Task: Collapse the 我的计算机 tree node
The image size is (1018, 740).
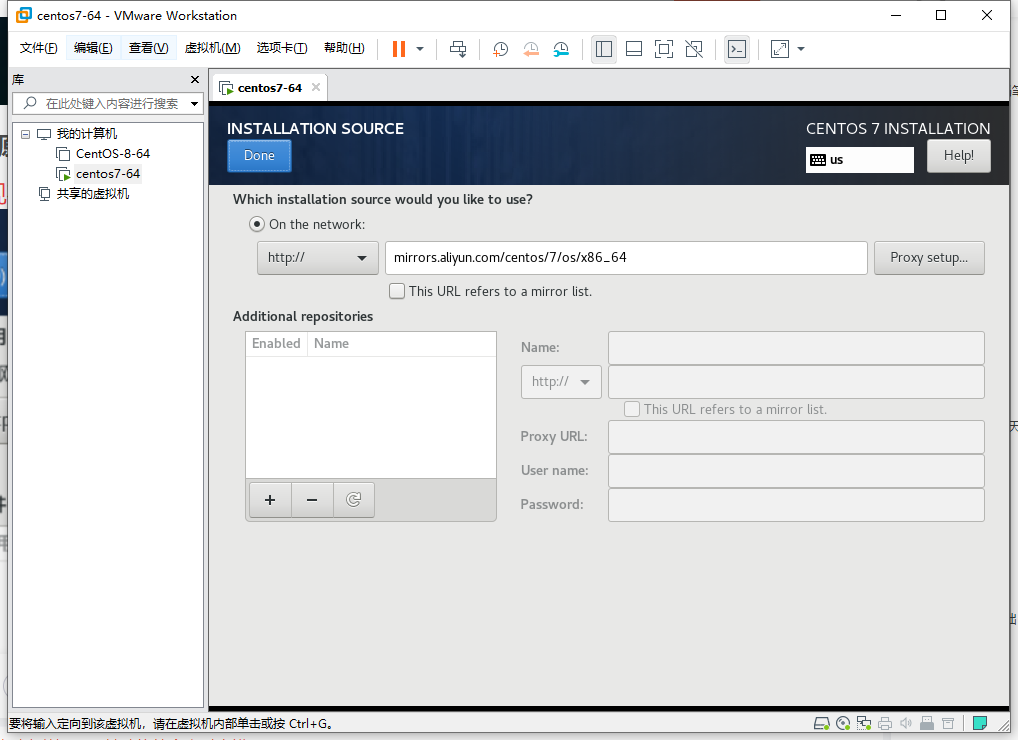Action: tap(25, 133)
